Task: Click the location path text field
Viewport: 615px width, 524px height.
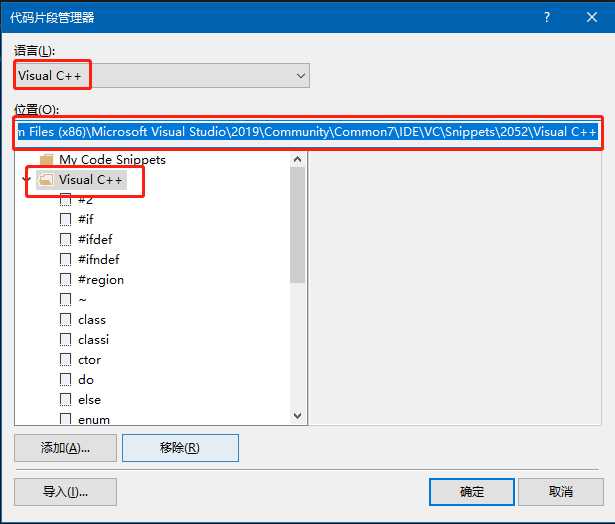Action: 308,132
